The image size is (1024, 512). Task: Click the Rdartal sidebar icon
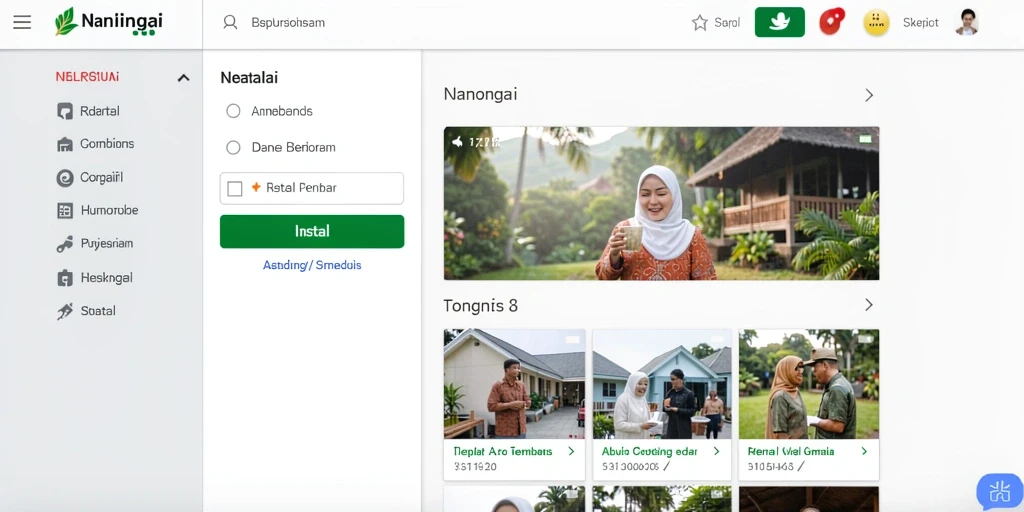[65, 111]
